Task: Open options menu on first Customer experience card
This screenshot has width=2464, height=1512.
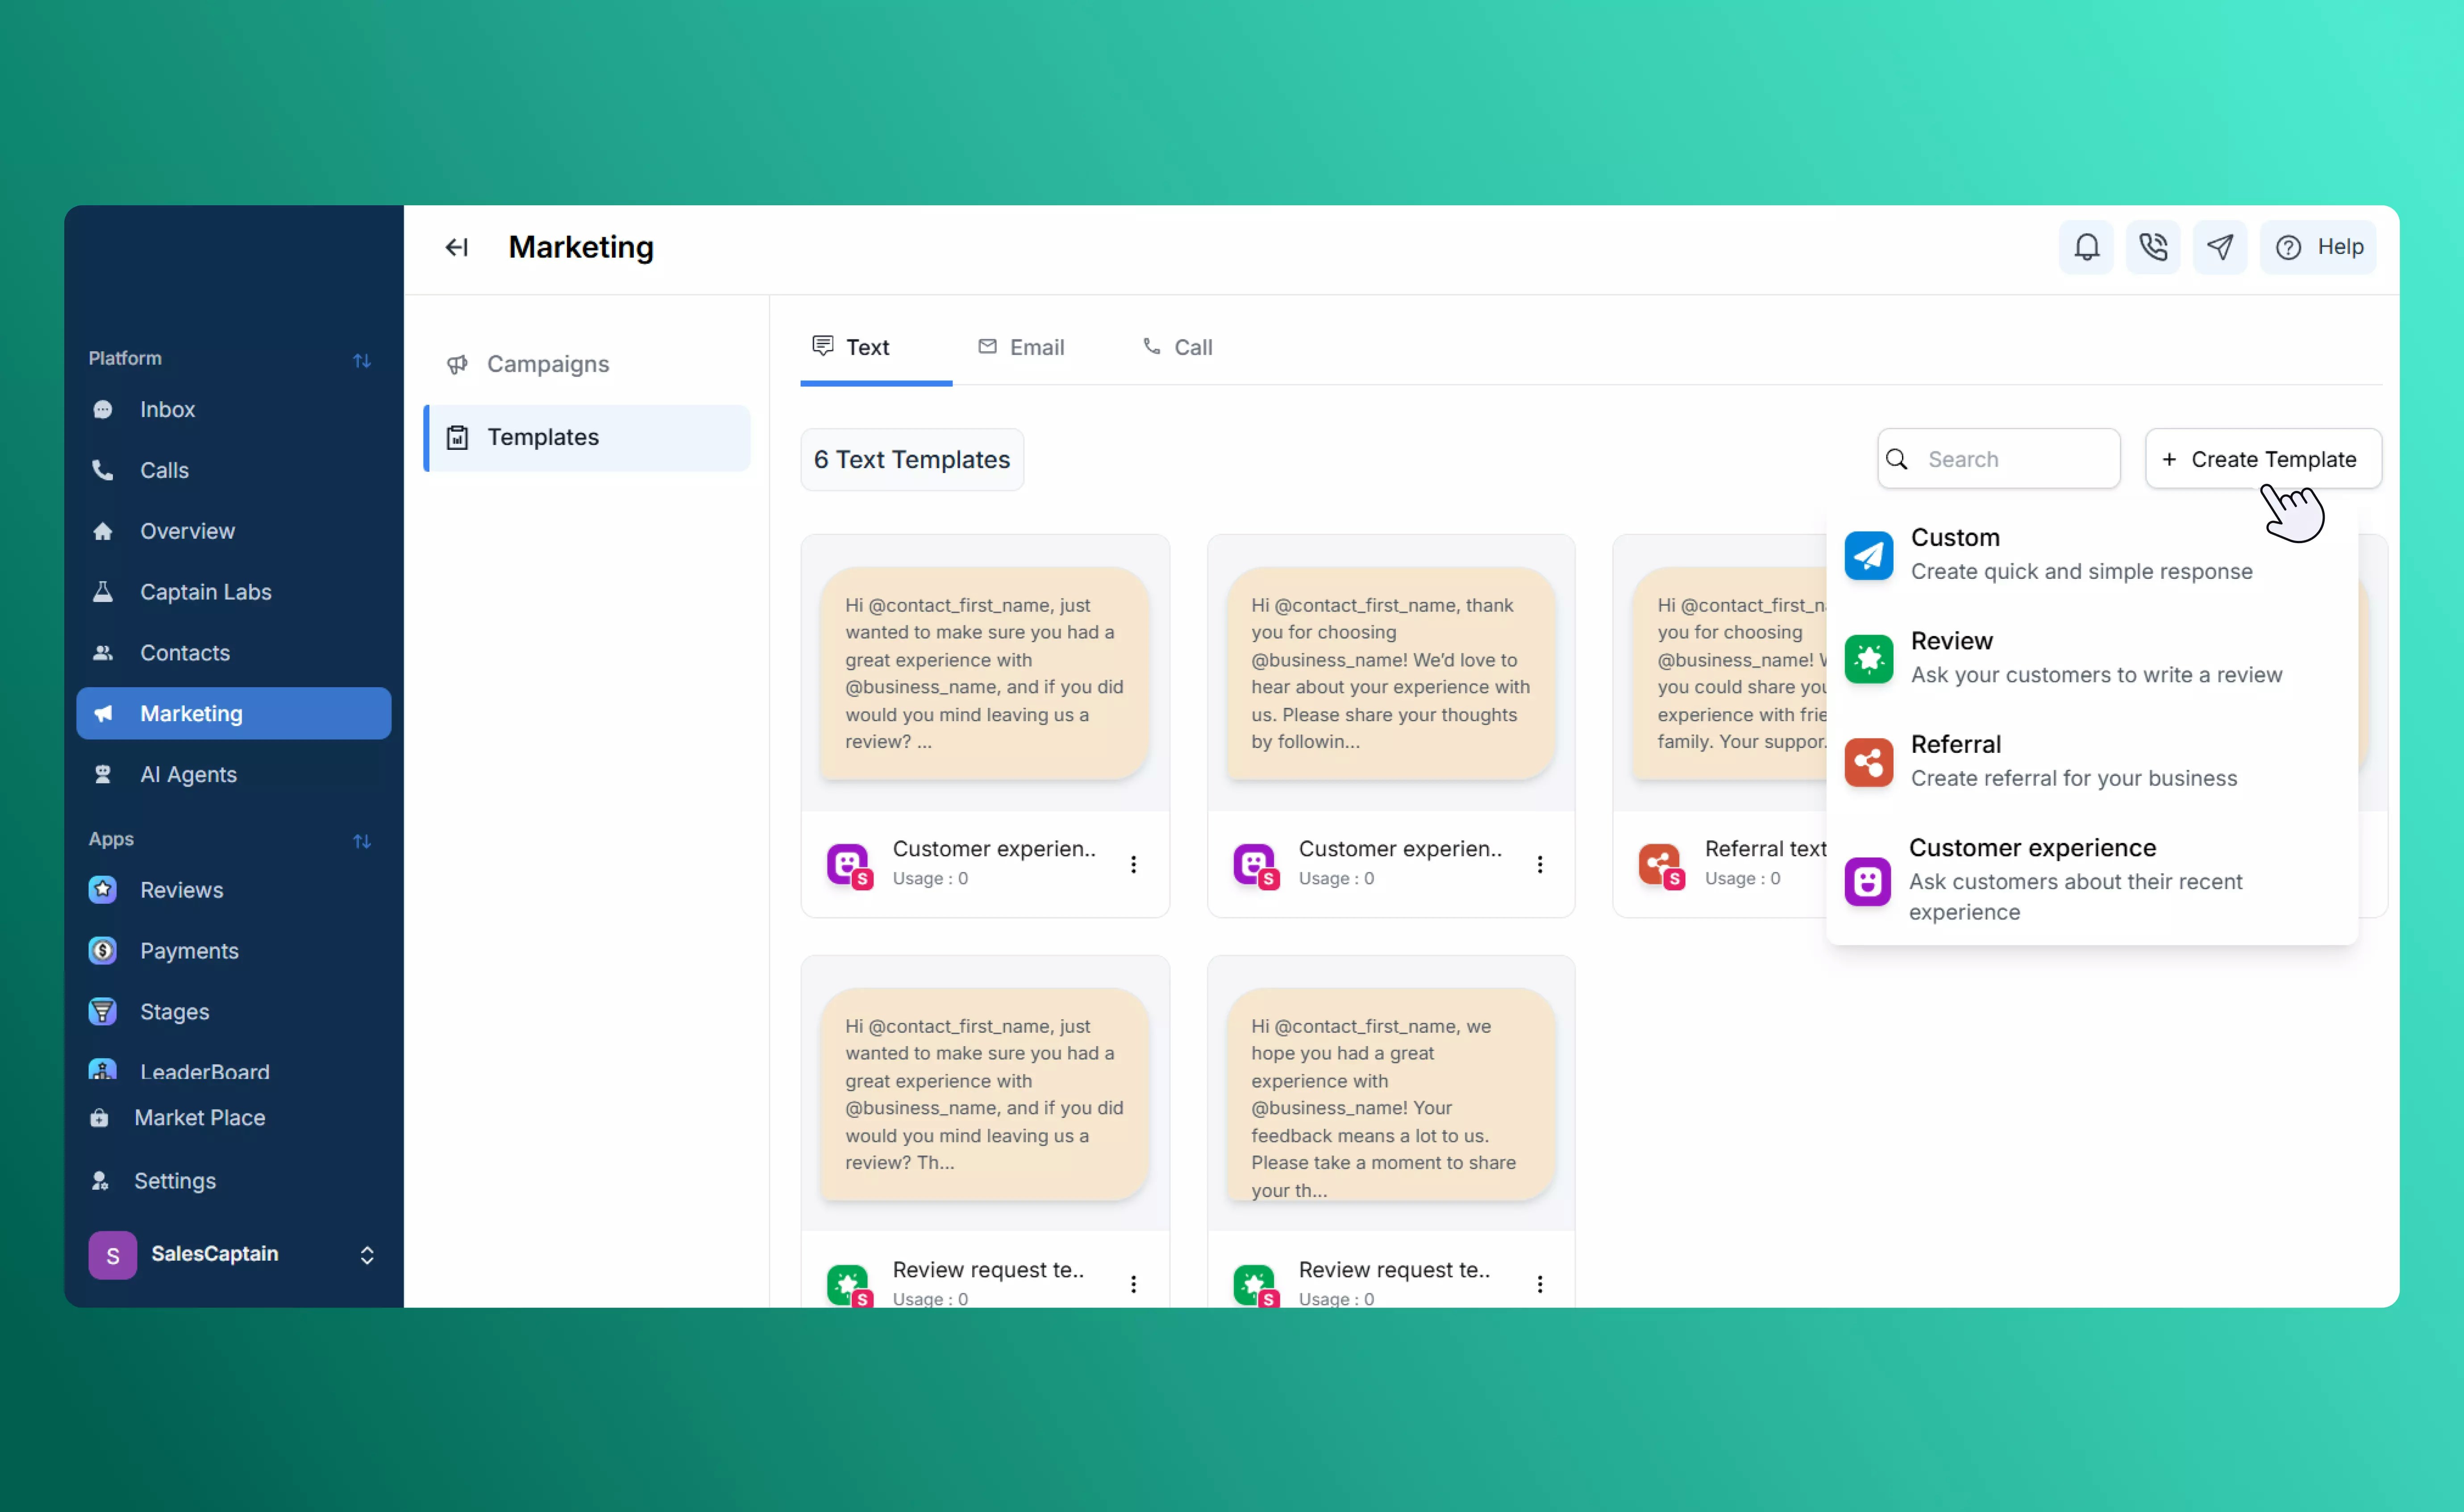Action: [x=1133, y=864]
